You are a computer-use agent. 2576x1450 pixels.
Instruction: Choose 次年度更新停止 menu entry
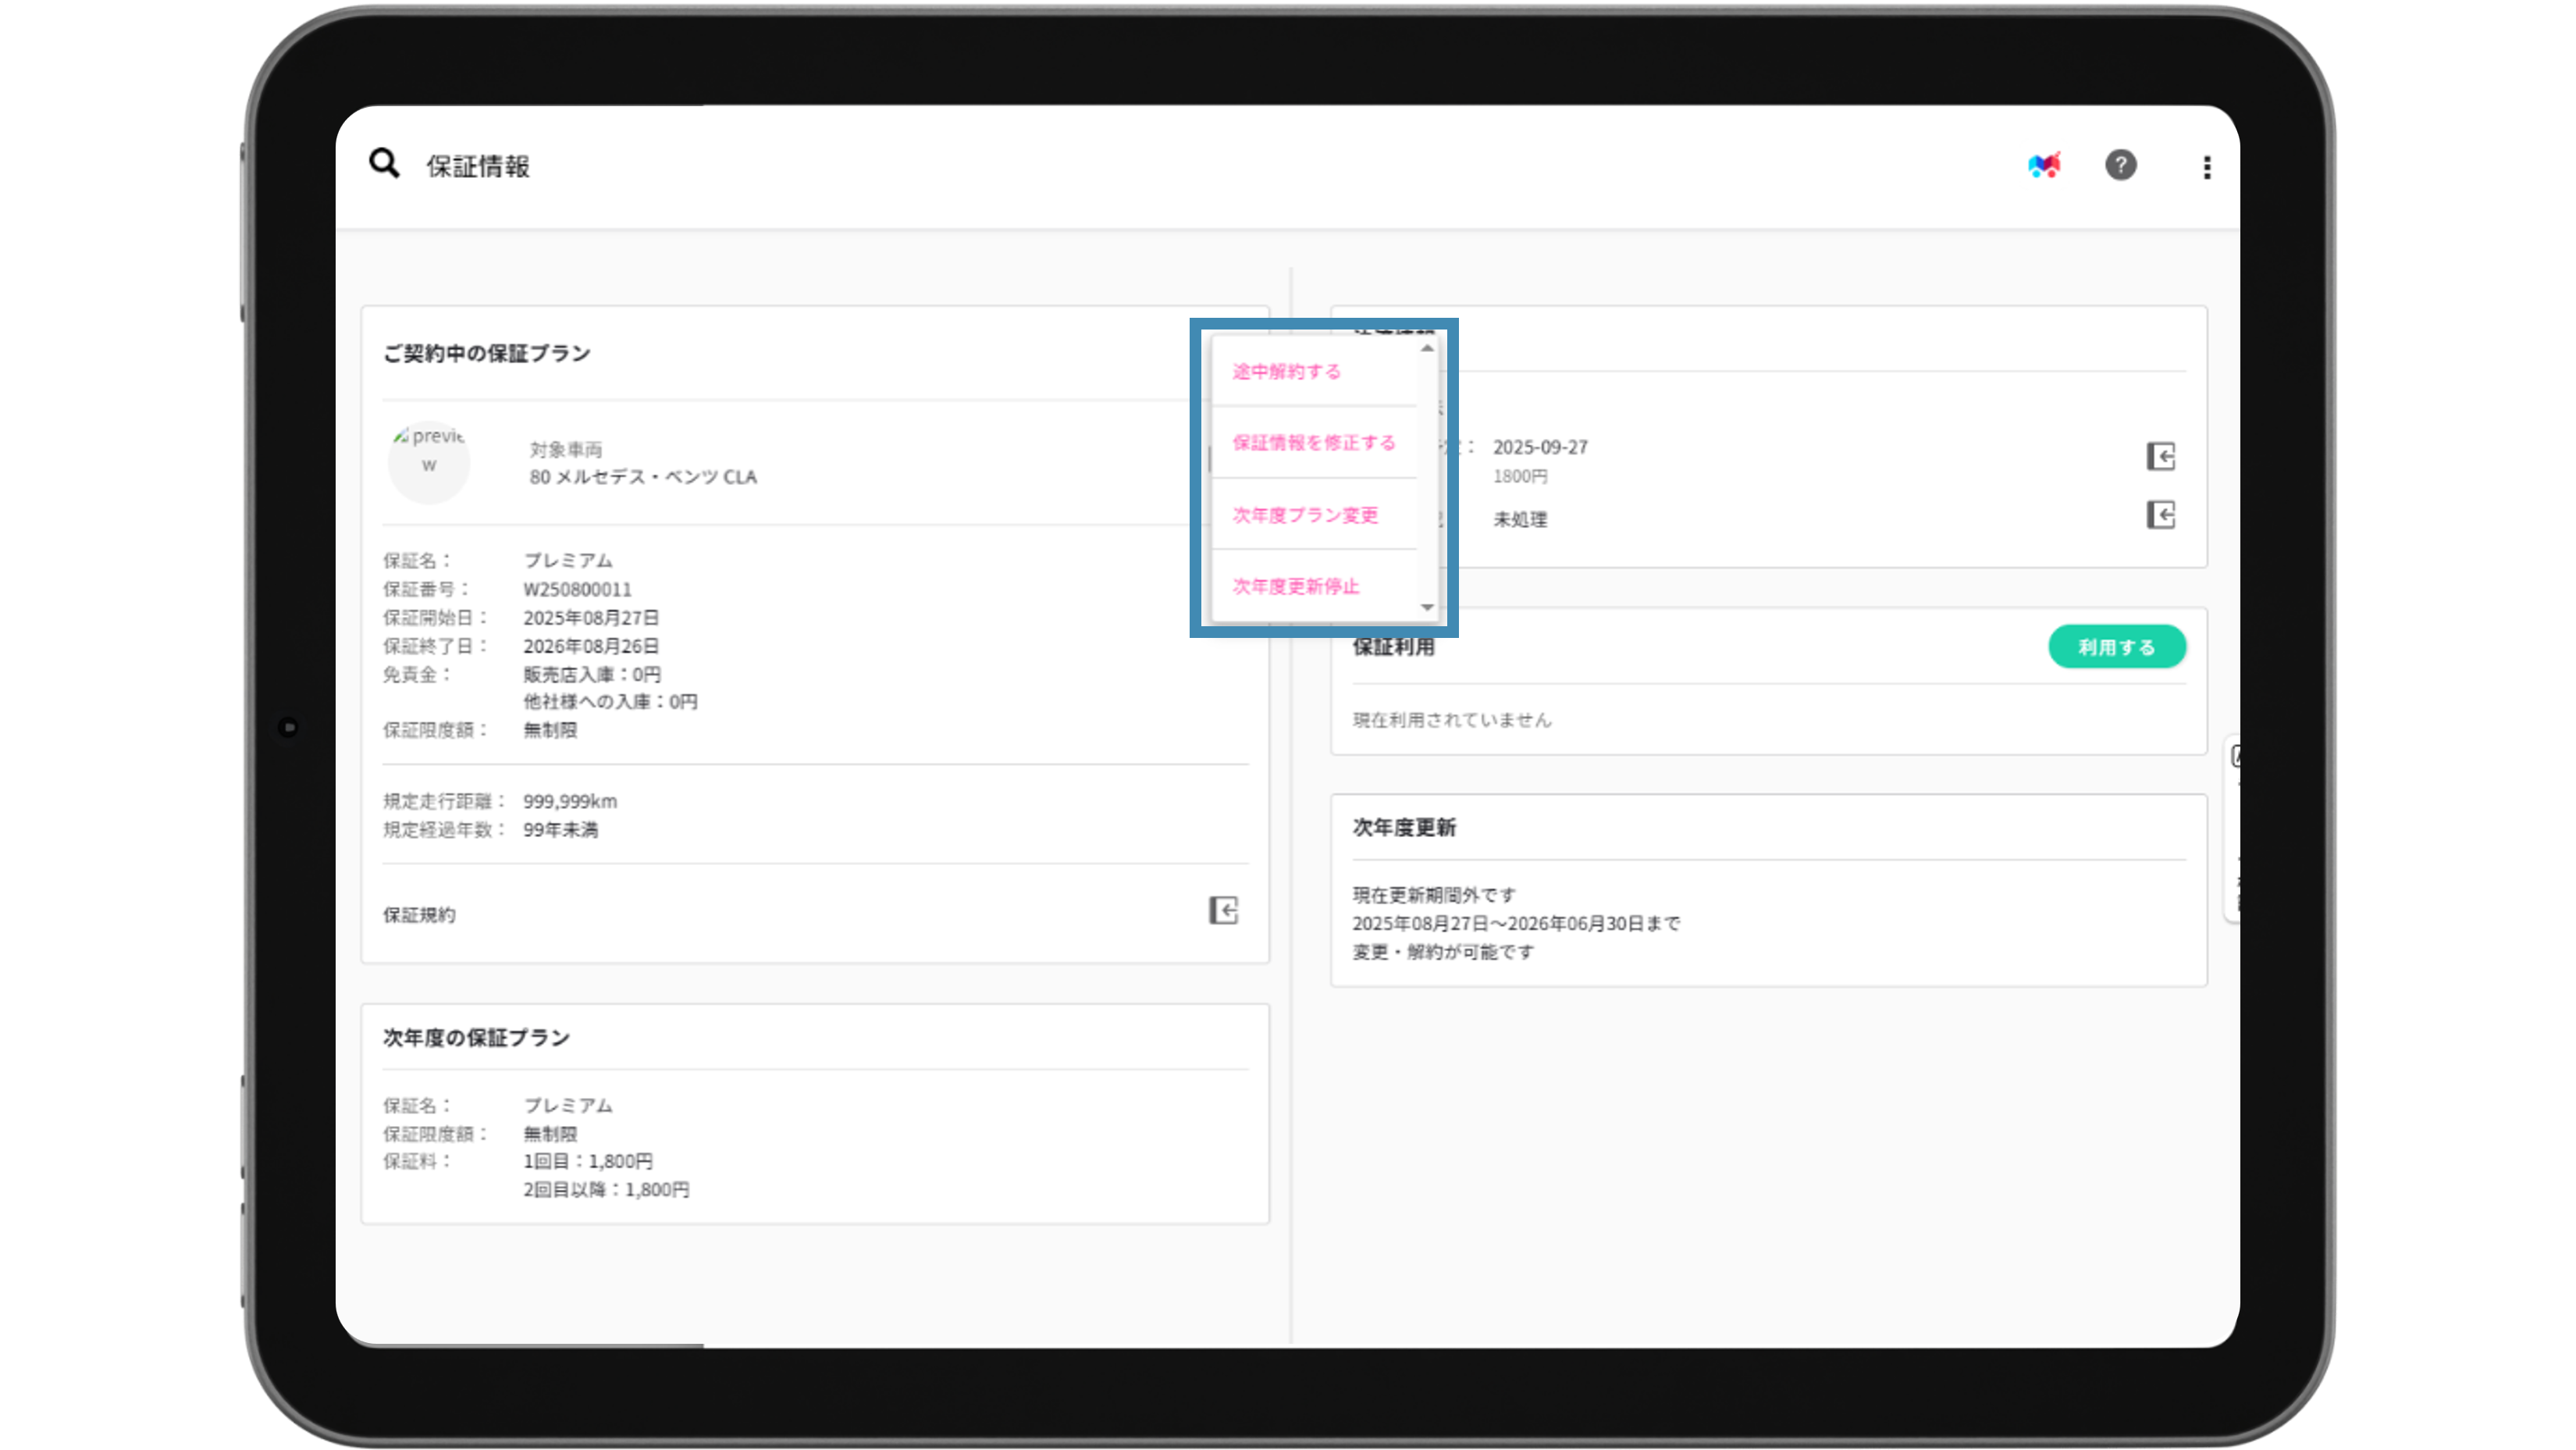click(1295, 586)
